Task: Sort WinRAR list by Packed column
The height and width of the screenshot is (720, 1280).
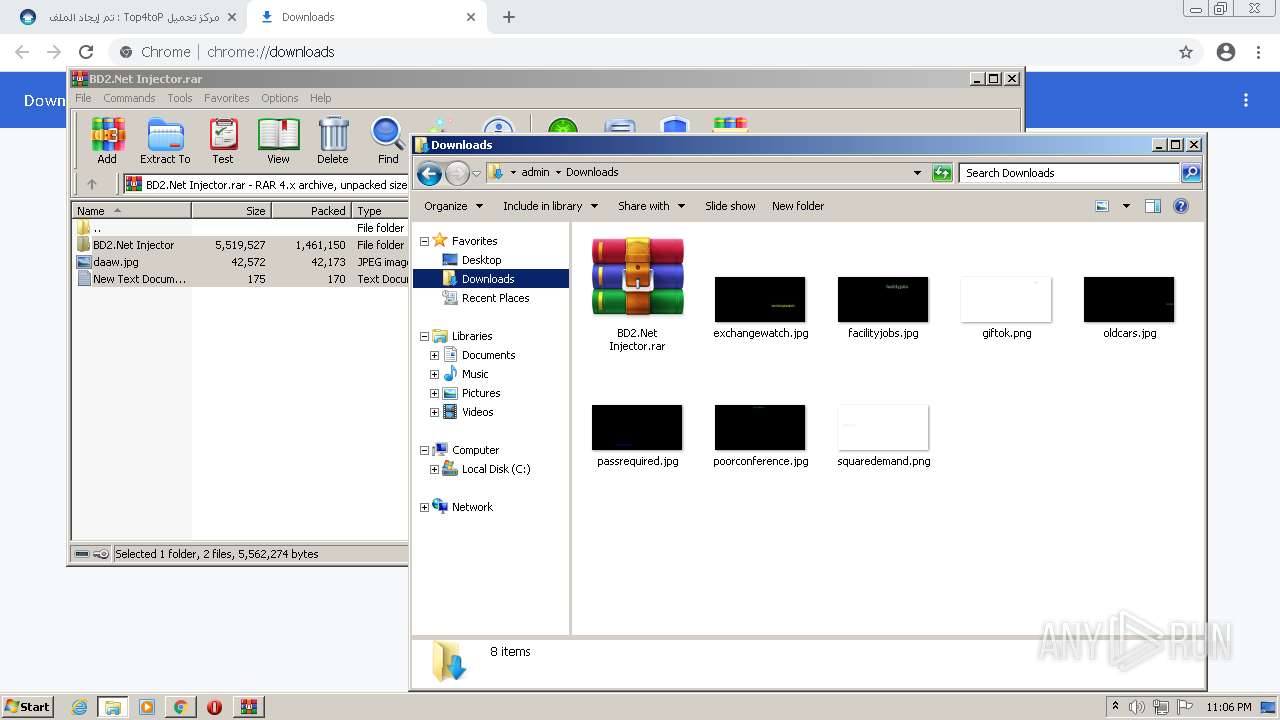Action: [311, 211]
